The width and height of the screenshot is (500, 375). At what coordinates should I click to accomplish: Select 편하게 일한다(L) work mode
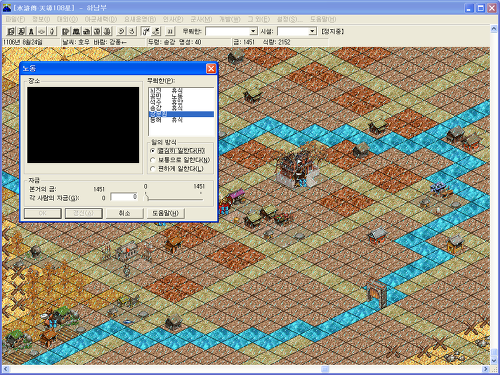tap(177, 169)
